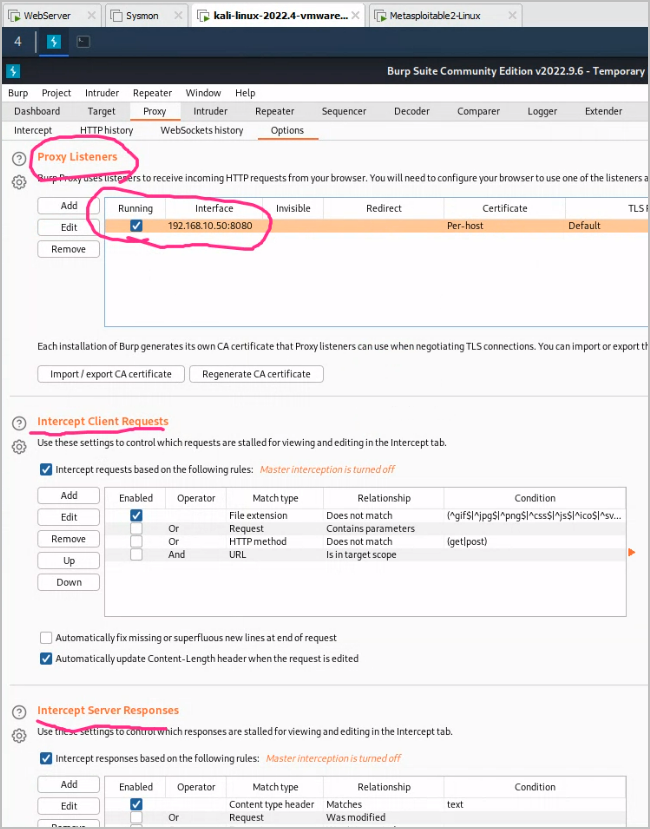Enable the HTTP method rule checkbox
Screen dimensions: 650x829
(136, 541)
